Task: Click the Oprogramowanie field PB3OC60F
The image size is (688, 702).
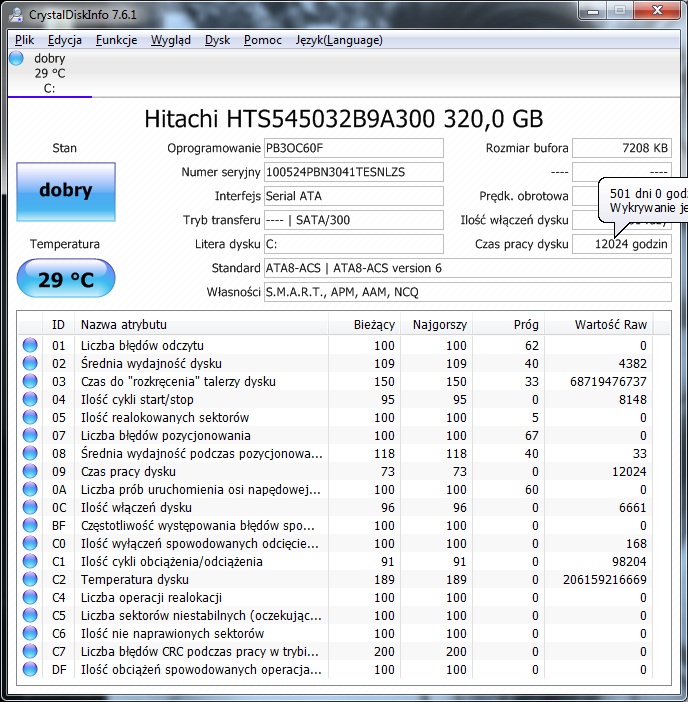Action: 354,148
